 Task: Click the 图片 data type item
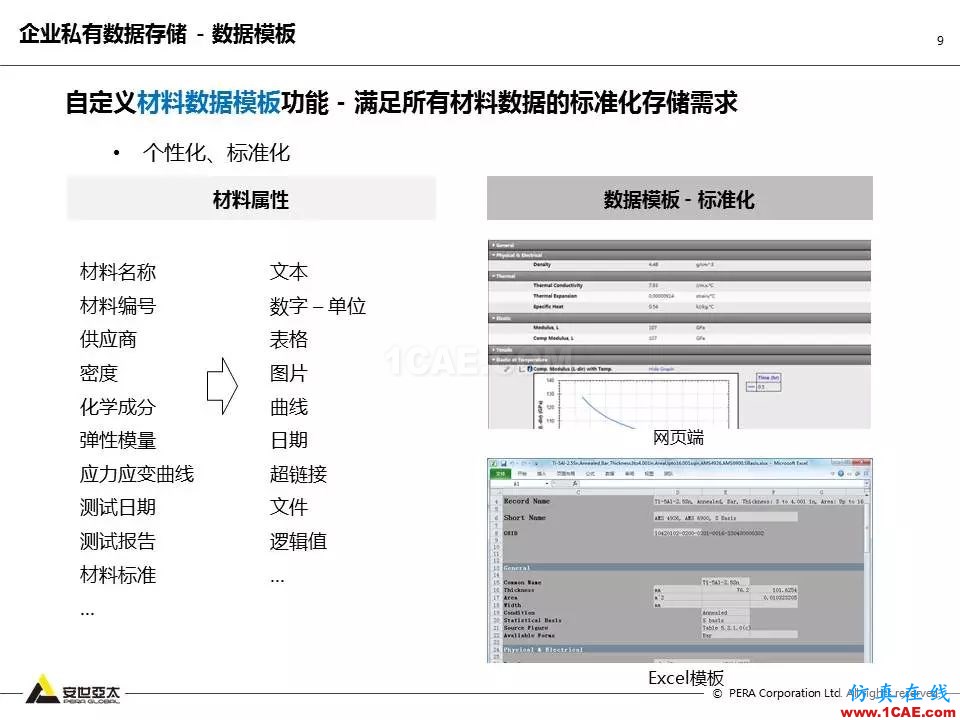point(289,373)
